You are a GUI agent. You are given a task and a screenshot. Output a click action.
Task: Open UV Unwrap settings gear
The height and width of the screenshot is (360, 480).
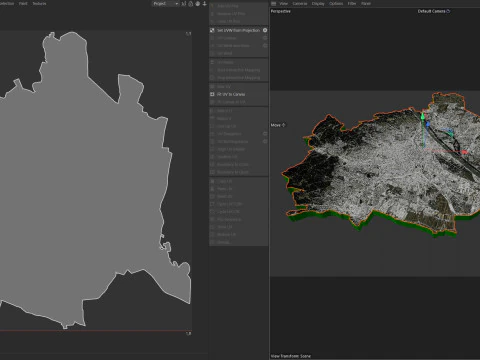265,38
